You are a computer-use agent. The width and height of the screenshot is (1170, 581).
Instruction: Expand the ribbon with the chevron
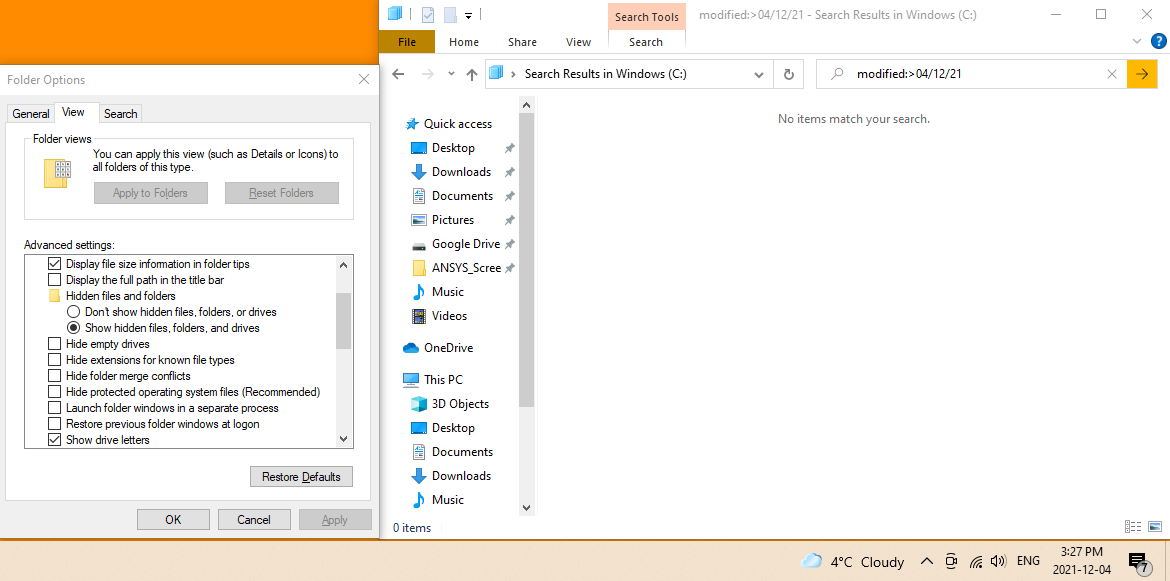[1137, 42]
